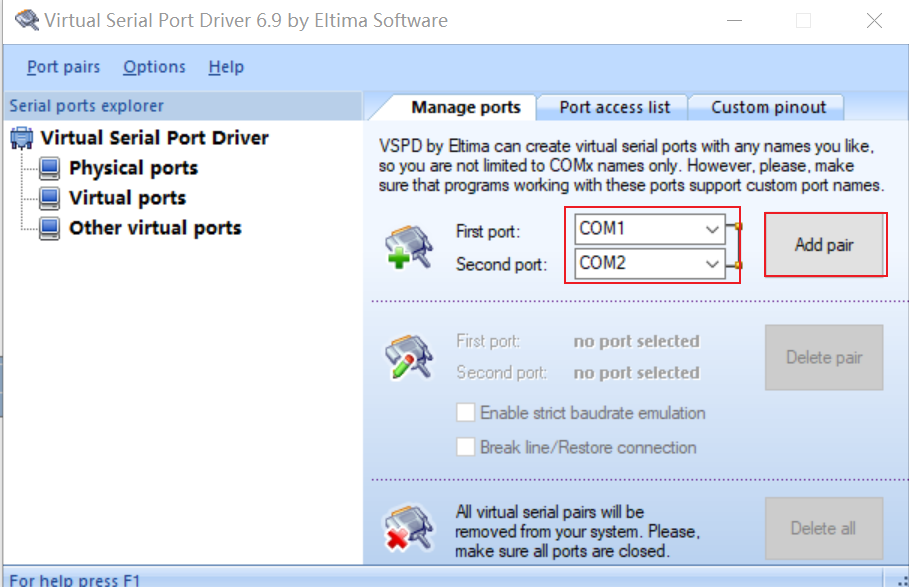The width and height of the screenshot is (909, 587).
Task: Click the 'For help press F1' status text
Action: pyautogui.click(x=75, y=579)
